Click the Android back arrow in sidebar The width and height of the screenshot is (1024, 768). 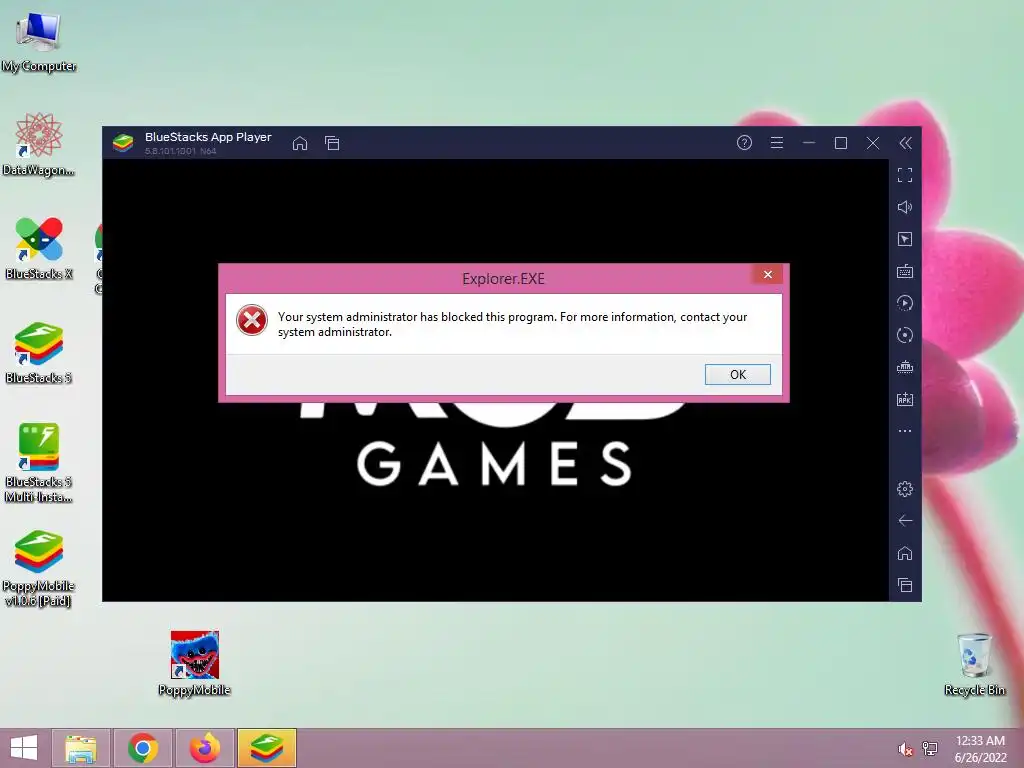click(904, 520)
